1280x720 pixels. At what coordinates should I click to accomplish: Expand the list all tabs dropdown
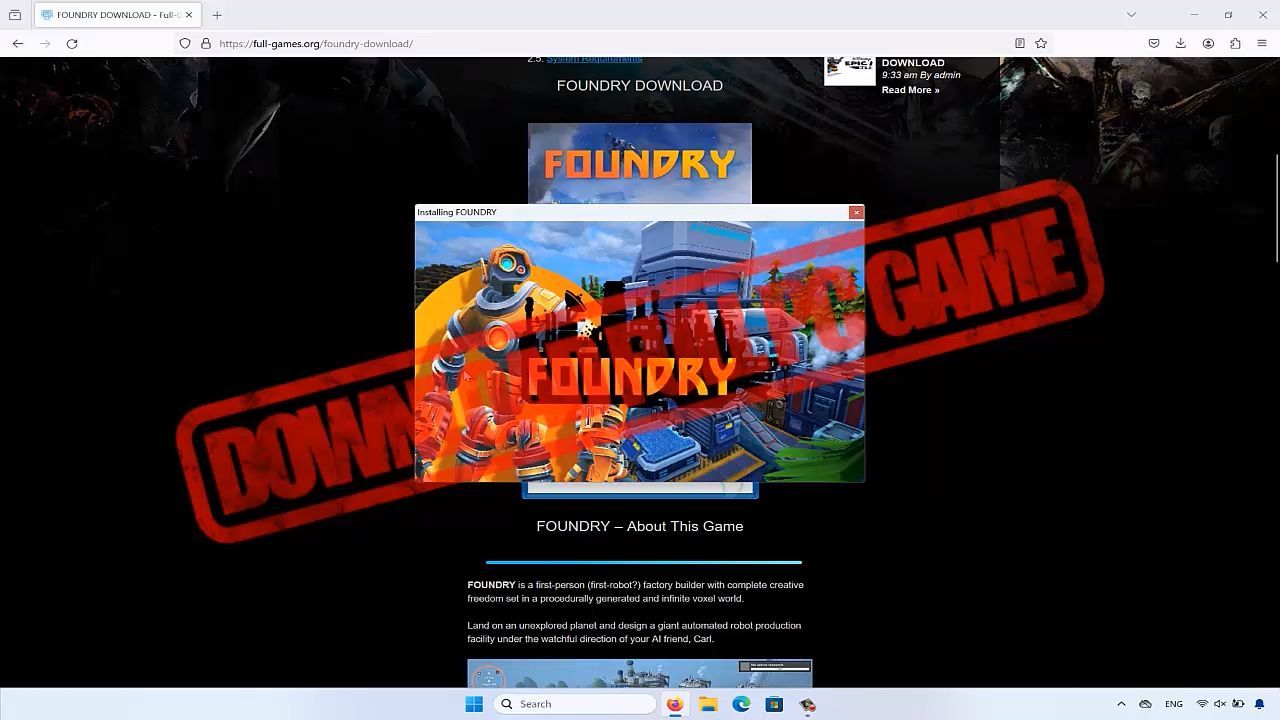(x=1131, y=15)
